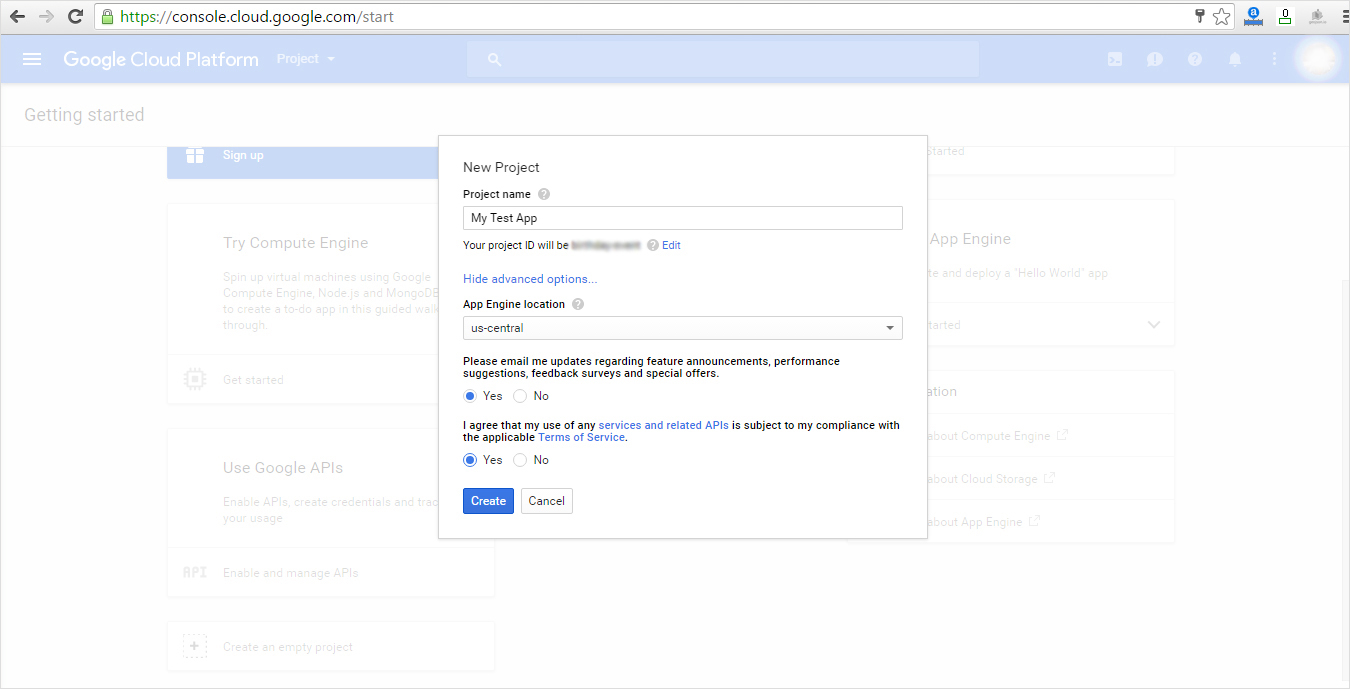The height and width of the screenshot is (689, 1350).
Task: Click the saved-password key icon in address bar
Action: (1200, 16)
